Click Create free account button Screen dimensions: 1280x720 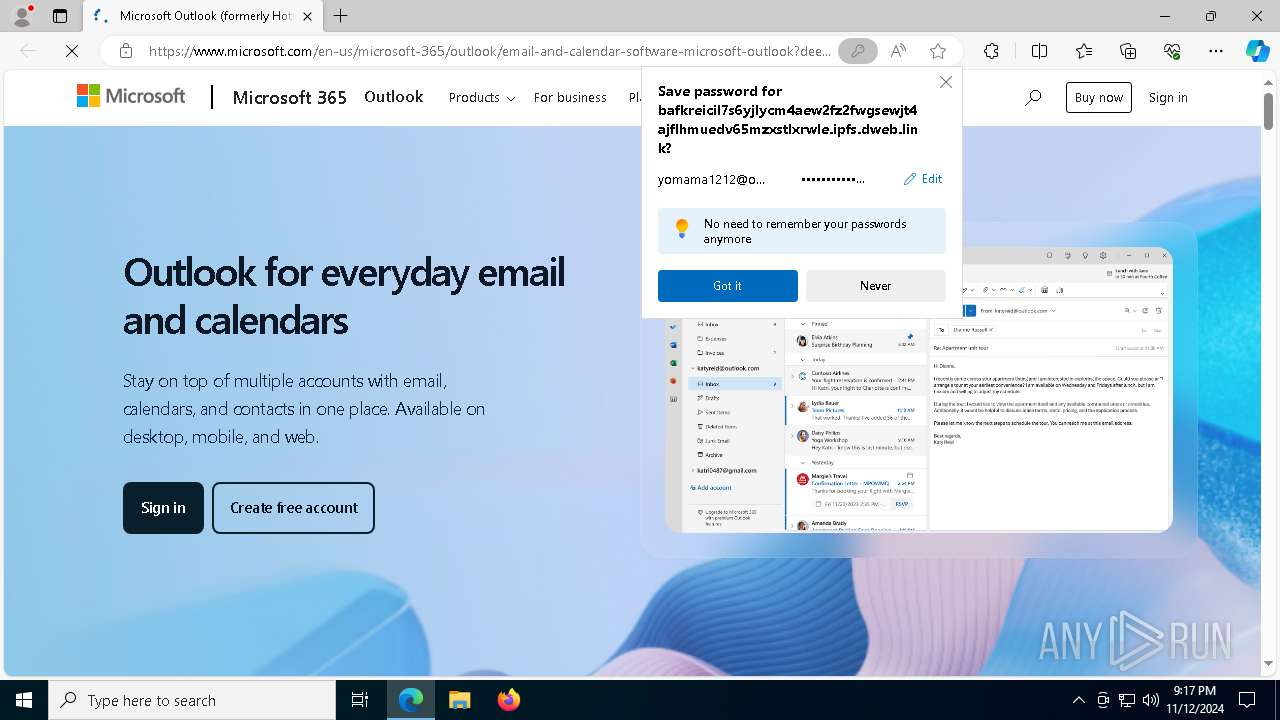pyautogui.click(x=293, y=508)
